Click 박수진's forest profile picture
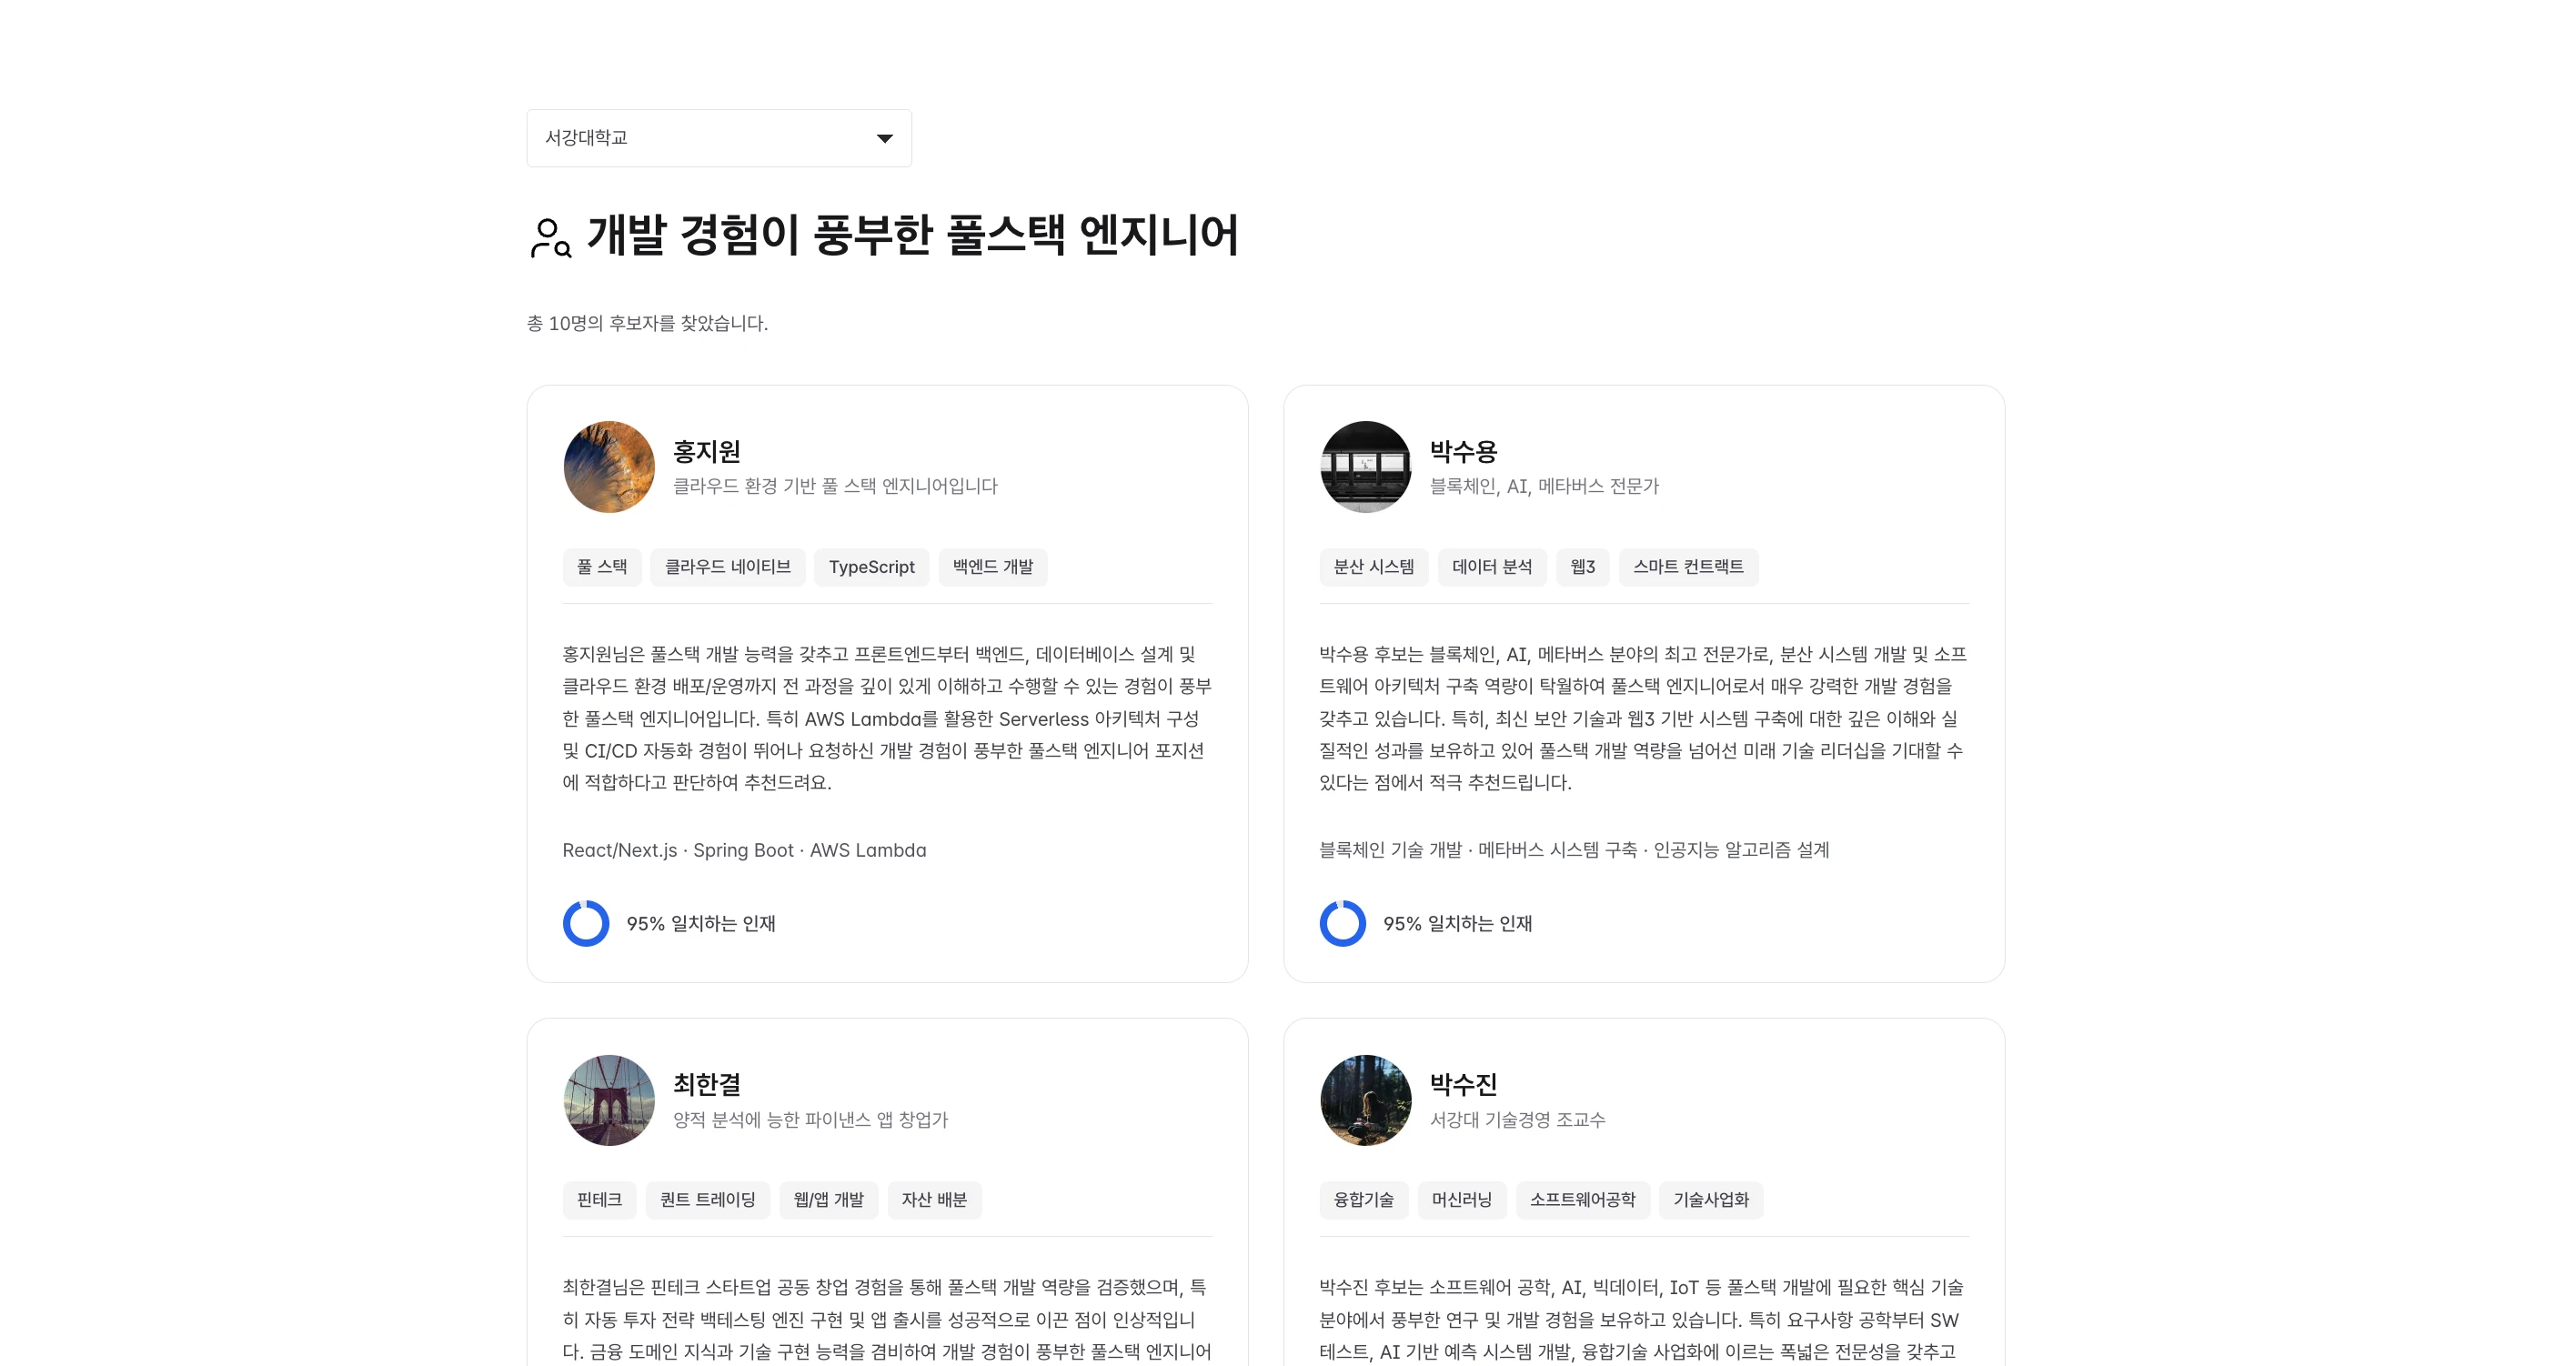Screen dimensions: 2576x1366 1365,1100
